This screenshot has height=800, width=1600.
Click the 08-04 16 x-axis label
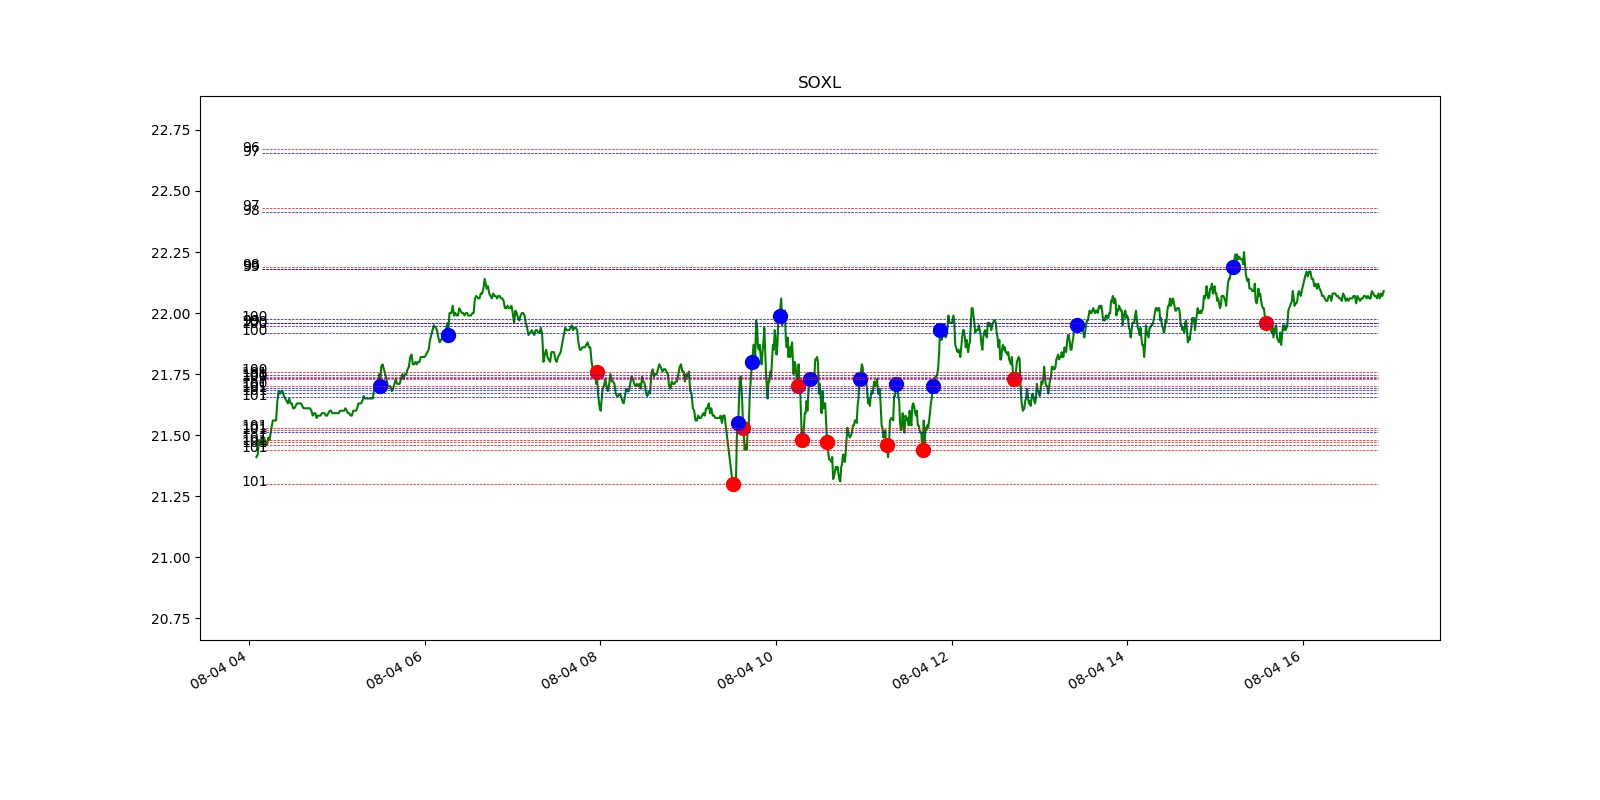(1273, 668)
